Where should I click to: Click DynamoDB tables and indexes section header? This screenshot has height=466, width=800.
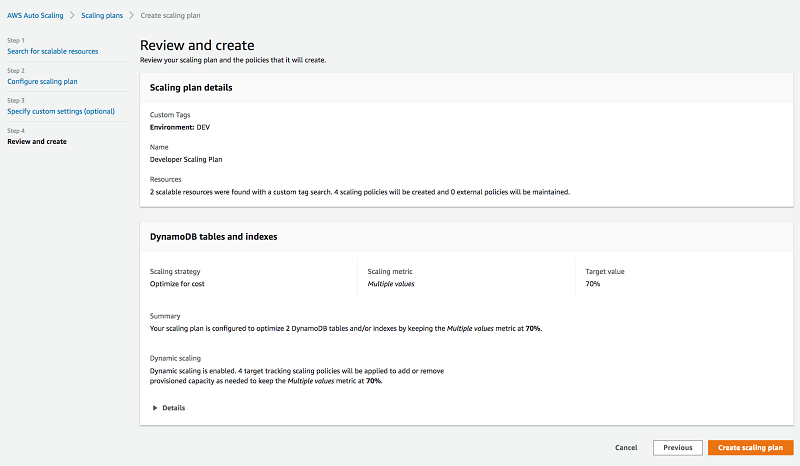(213, 237)
